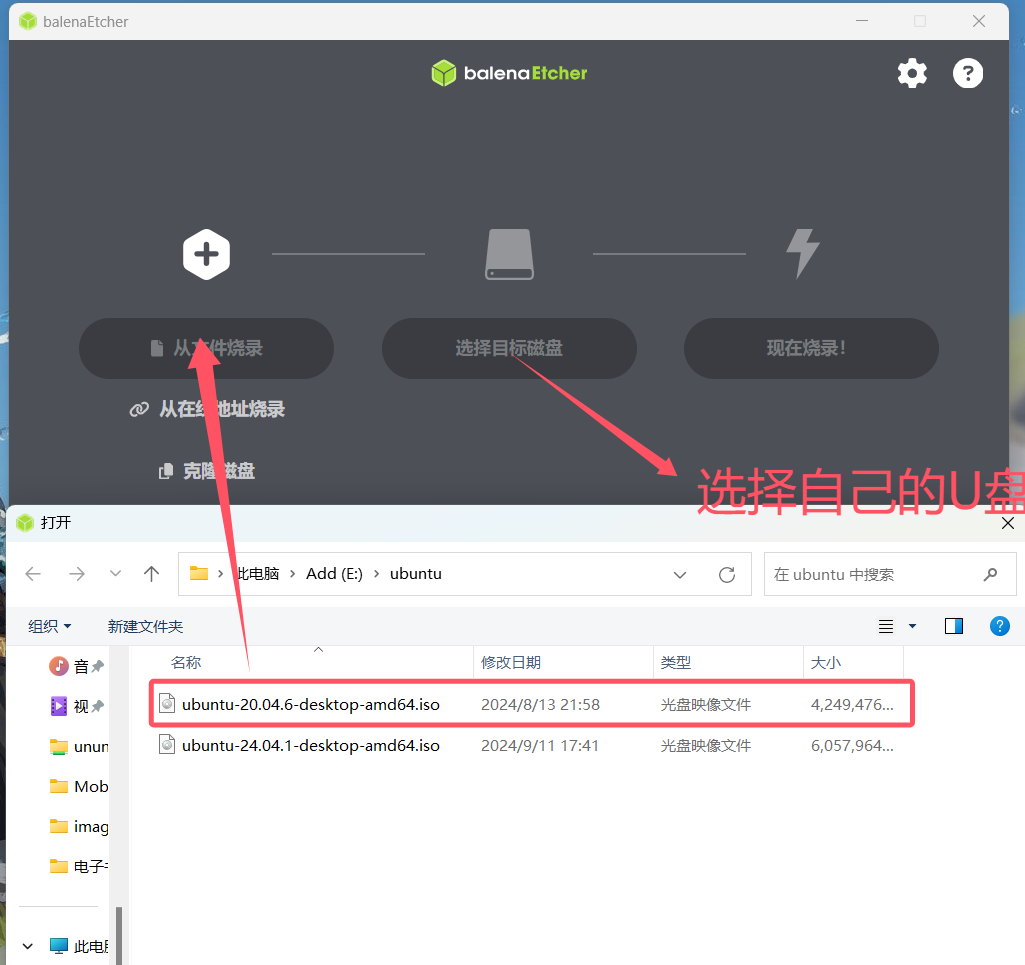Open the Mob folder in sidebar
Screen dimensions: 1025x965
[x=78, y=787]
